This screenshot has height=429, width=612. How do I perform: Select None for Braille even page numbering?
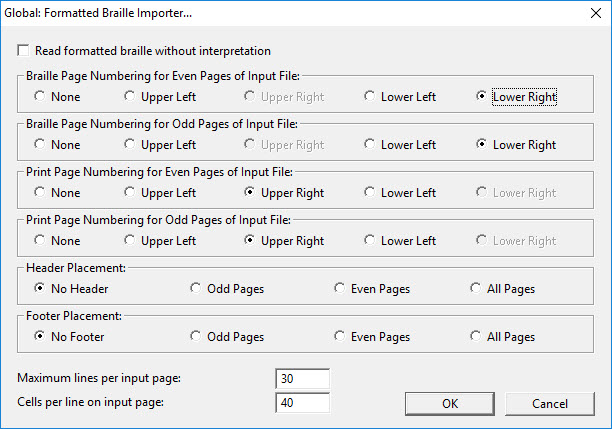[x=40, y=97]
